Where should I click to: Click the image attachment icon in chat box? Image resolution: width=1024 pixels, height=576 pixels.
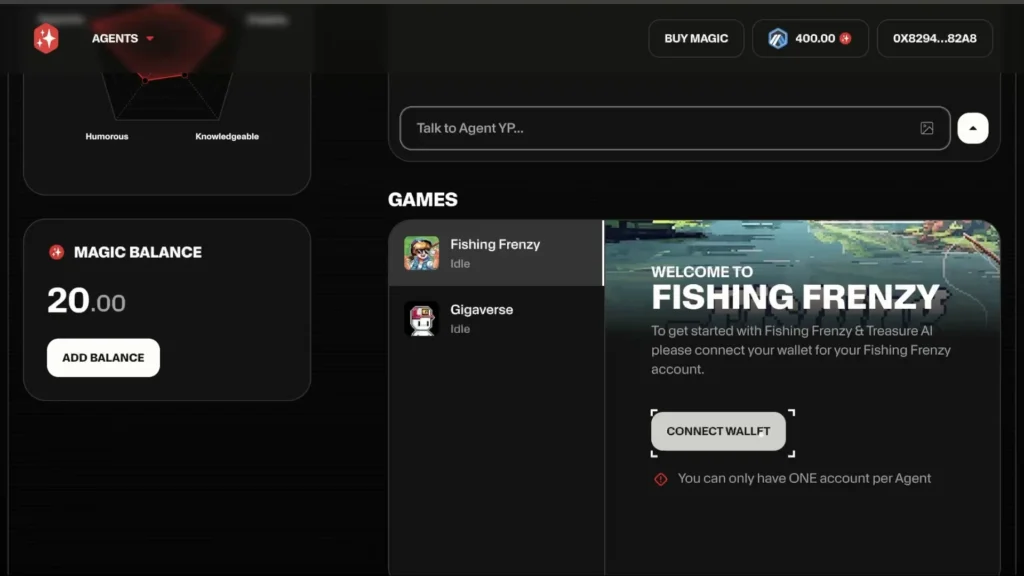pos(926,128)
